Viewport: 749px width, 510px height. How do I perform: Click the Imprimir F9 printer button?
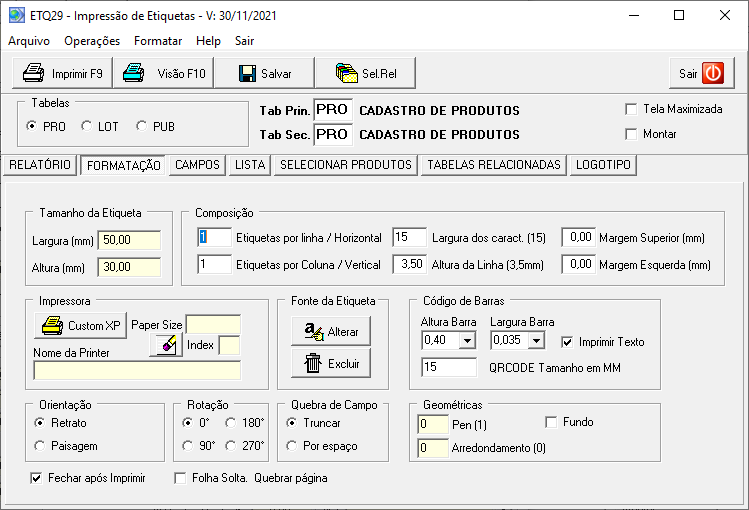tap(63, 73)
